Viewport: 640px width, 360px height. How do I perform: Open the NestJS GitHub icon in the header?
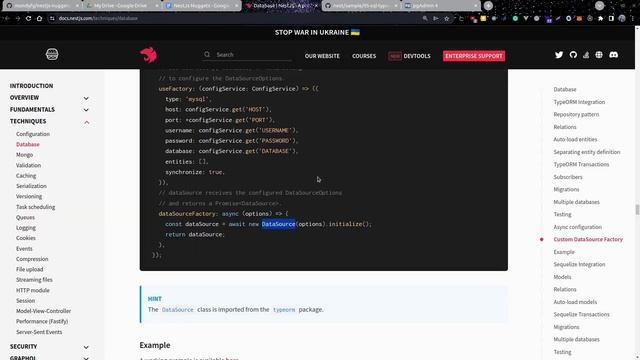573,55
